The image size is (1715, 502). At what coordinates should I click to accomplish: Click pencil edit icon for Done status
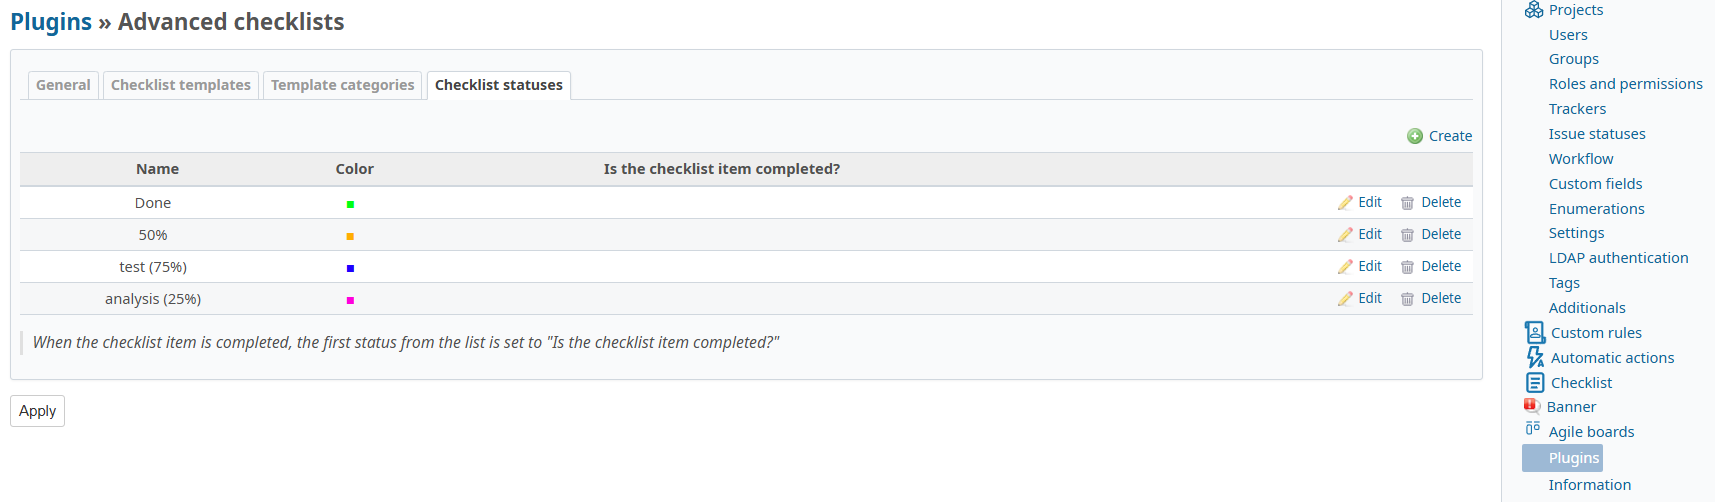point(1345,203)
